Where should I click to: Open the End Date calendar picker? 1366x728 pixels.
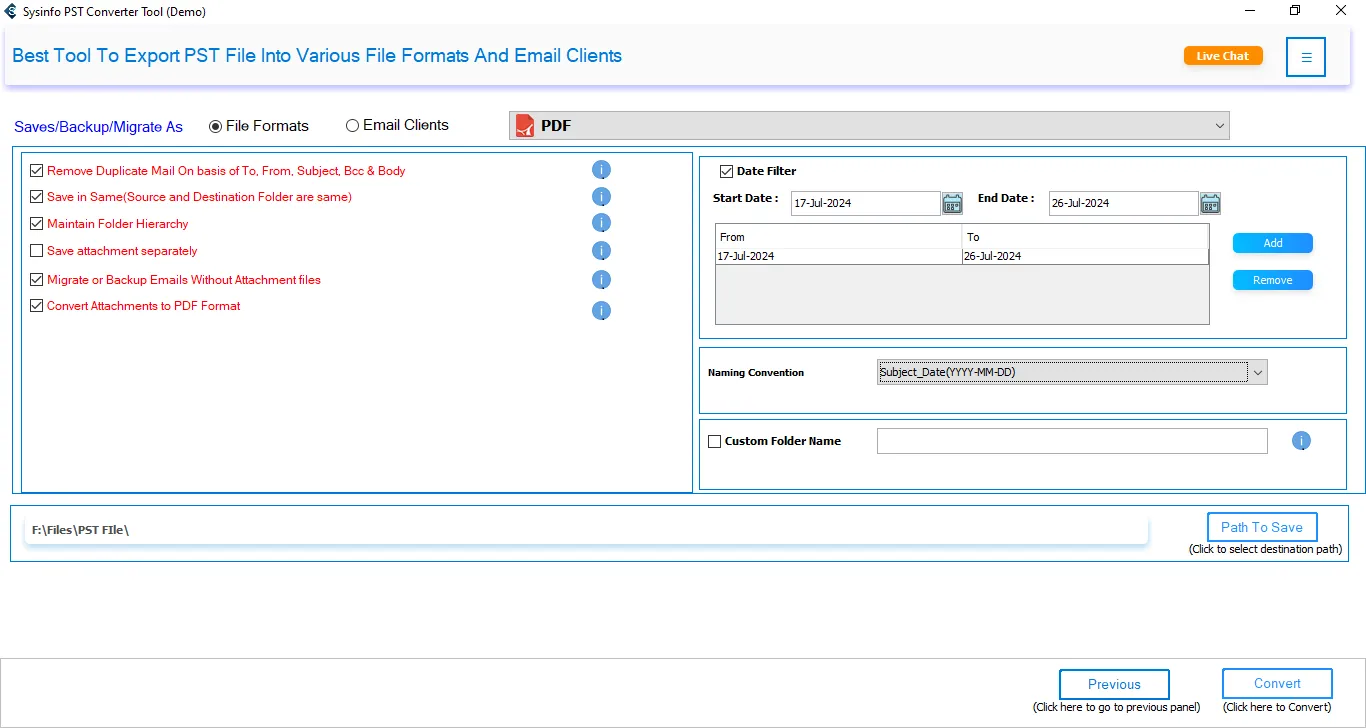pos(1210,204)
